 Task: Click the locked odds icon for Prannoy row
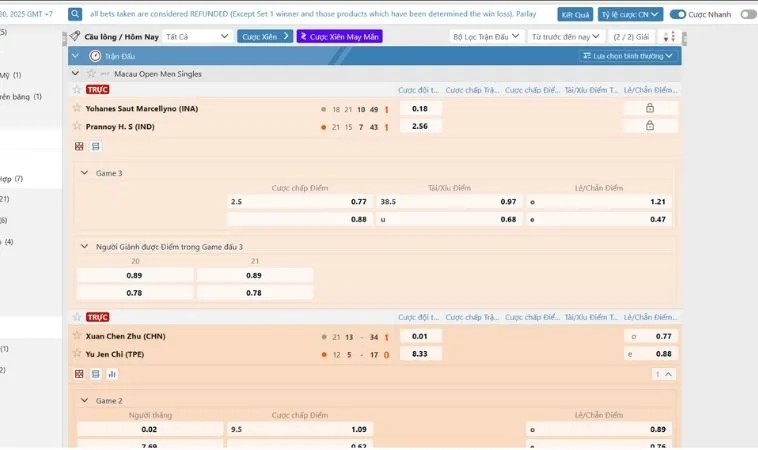[x=649, y=126]
